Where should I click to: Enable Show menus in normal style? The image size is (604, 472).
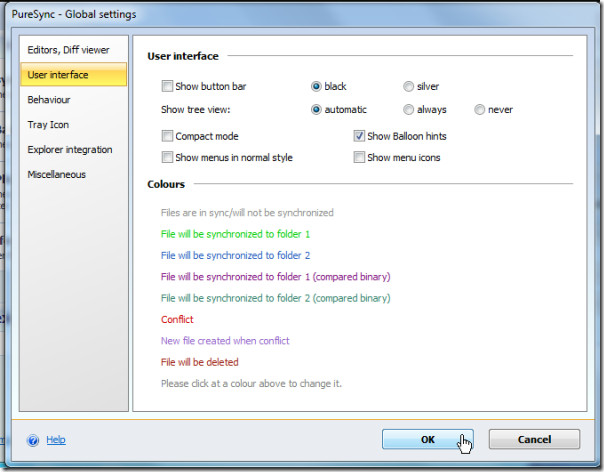point(167,157)
